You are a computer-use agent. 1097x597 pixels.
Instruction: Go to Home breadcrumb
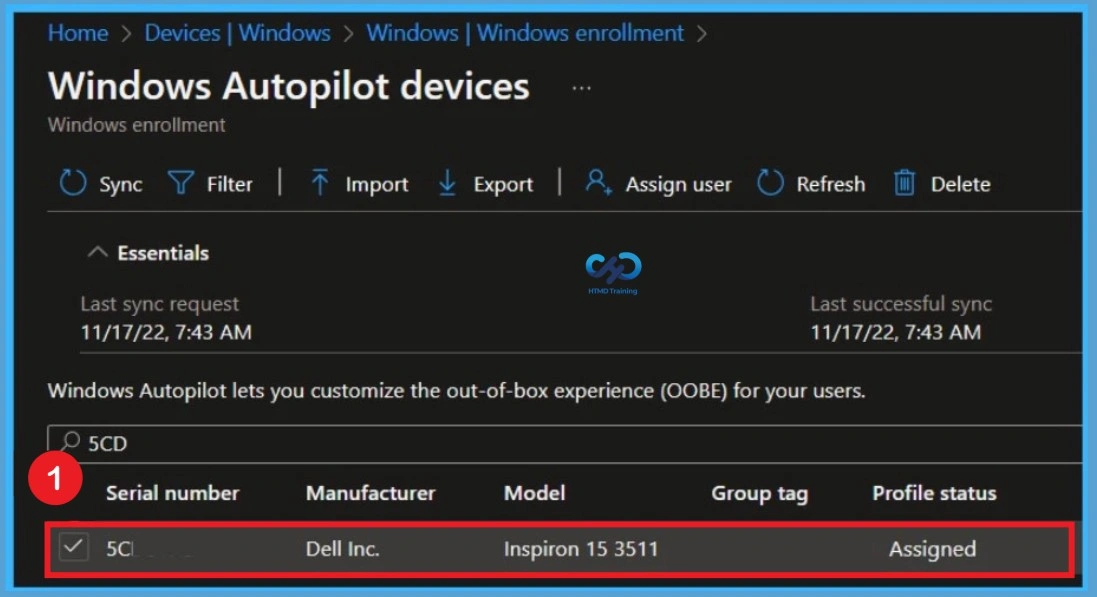pyautogui.click(x=78, y=33)
